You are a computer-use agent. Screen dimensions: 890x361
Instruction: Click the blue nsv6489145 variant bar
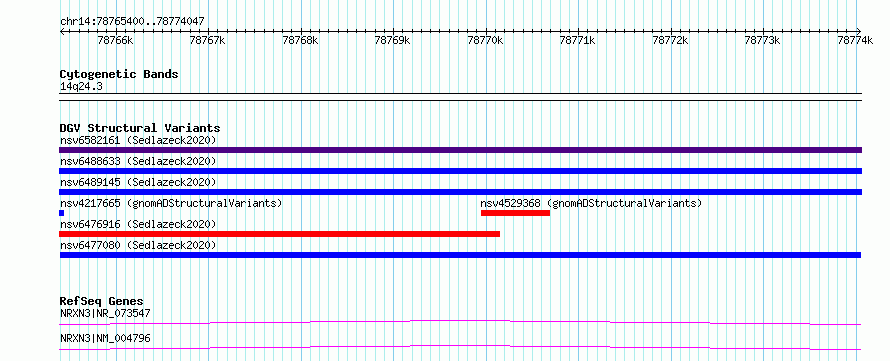460,192
